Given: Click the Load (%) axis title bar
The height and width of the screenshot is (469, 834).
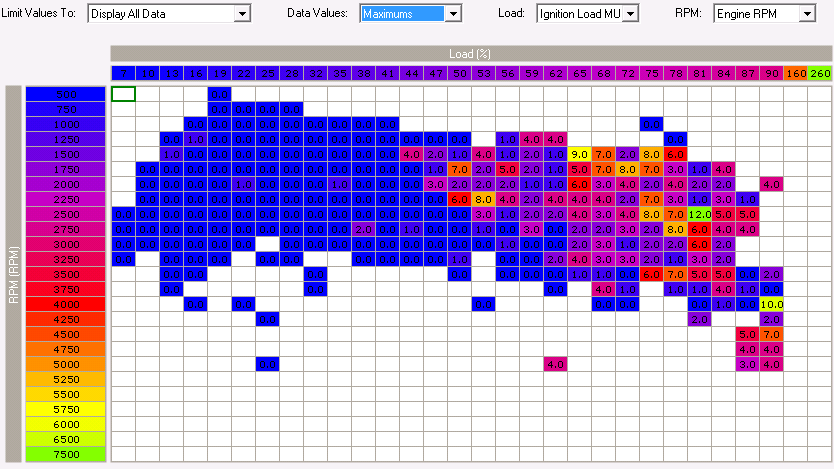Looking at the screenshot, I should 470,53.
